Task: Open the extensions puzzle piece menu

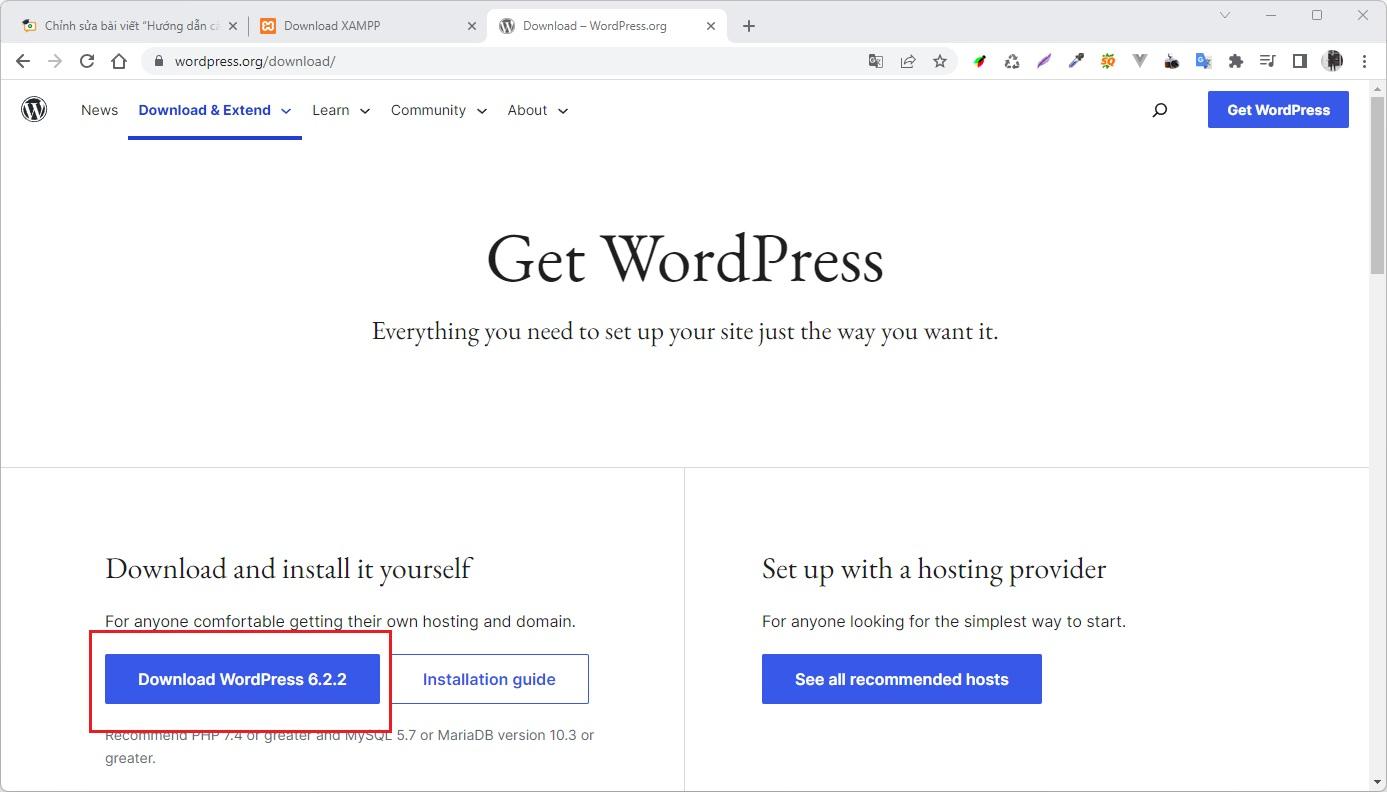Action: coord(1236,61)
